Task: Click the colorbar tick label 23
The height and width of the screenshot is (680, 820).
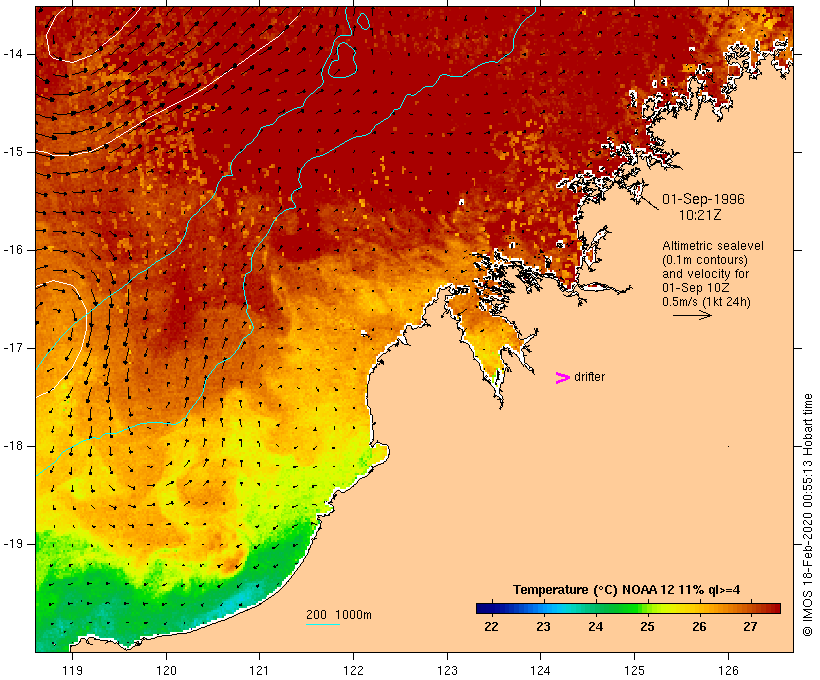Action: tap(543, 627)
